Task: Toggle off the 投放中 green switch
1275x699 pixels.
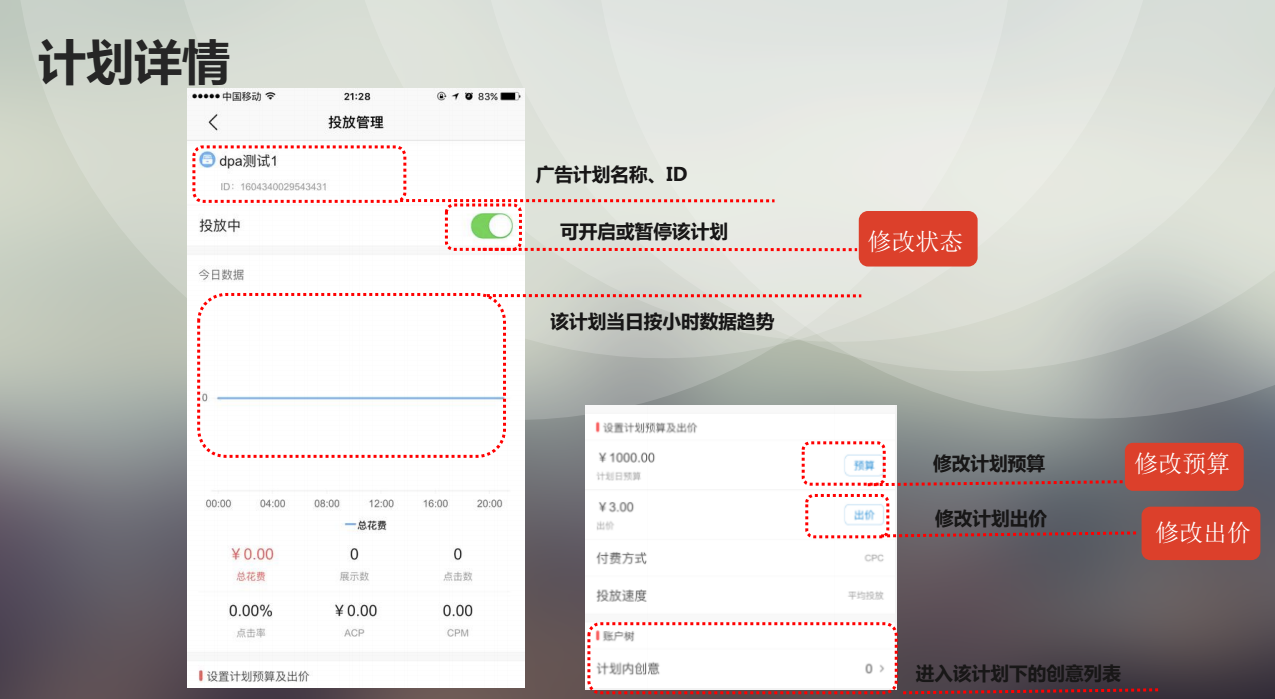Action: point(489,226)
